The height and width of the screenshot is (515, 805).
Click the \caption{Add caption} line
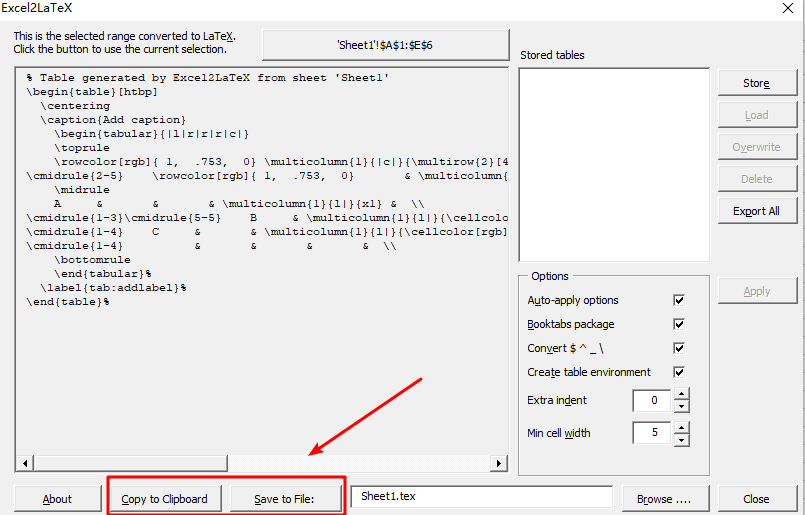pos(113,120)
